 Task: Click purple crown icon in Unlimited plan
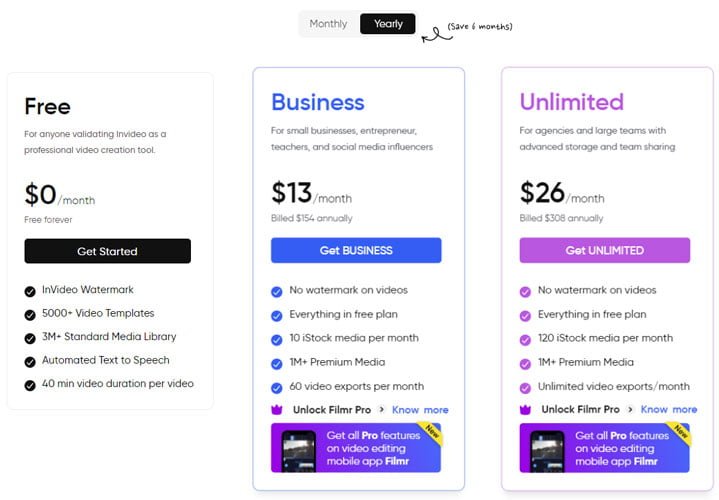click(x=525, y=410)
